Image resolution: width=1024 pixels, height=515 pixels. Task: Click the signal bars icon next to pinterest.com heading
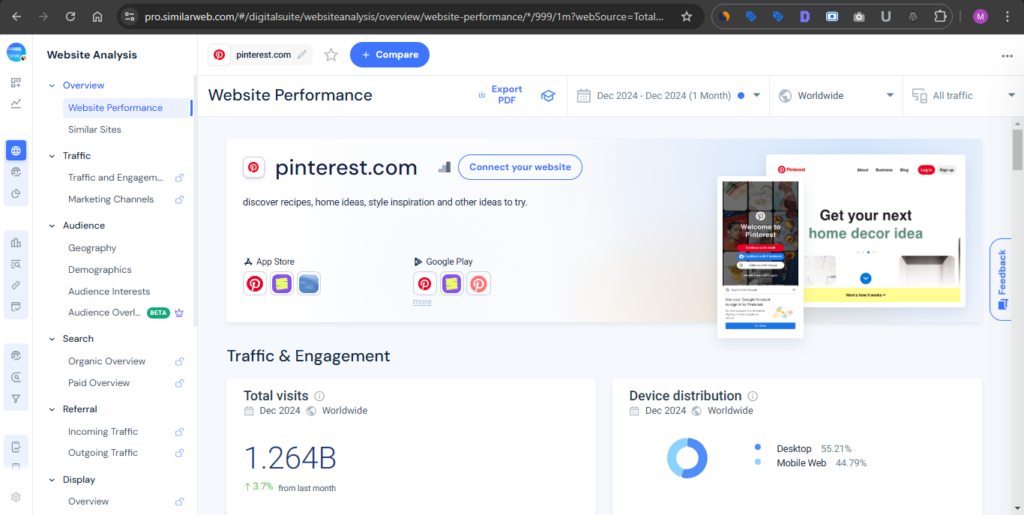click(444, 167)
